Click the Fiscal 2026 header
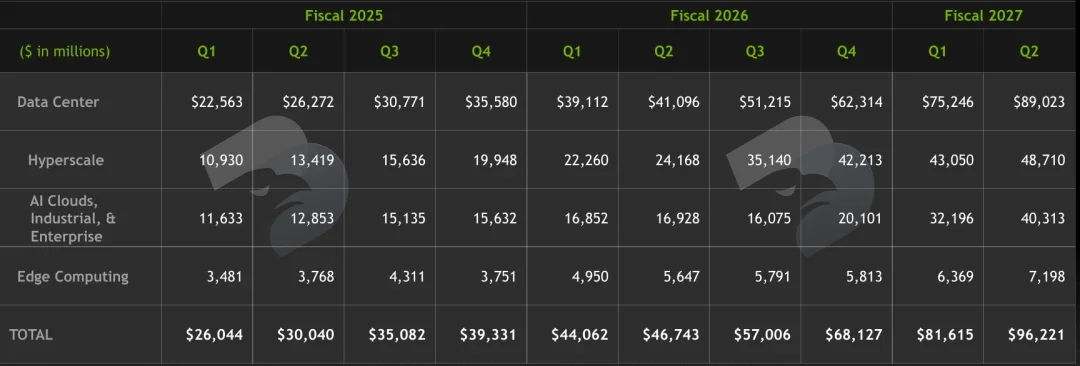The image size is (1080, 366). (709, 14)
